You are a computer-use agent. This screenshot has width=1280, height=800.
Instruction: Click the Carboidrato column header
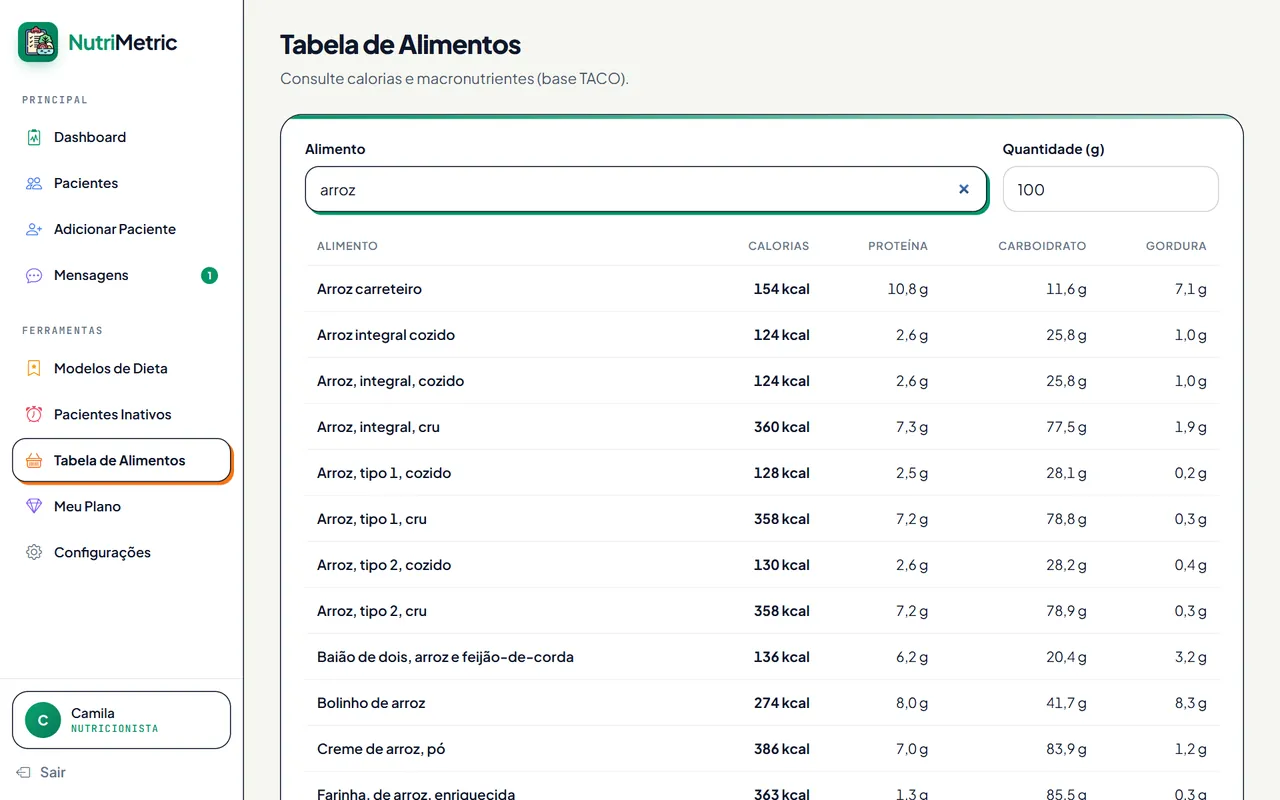pos(1042,246)
